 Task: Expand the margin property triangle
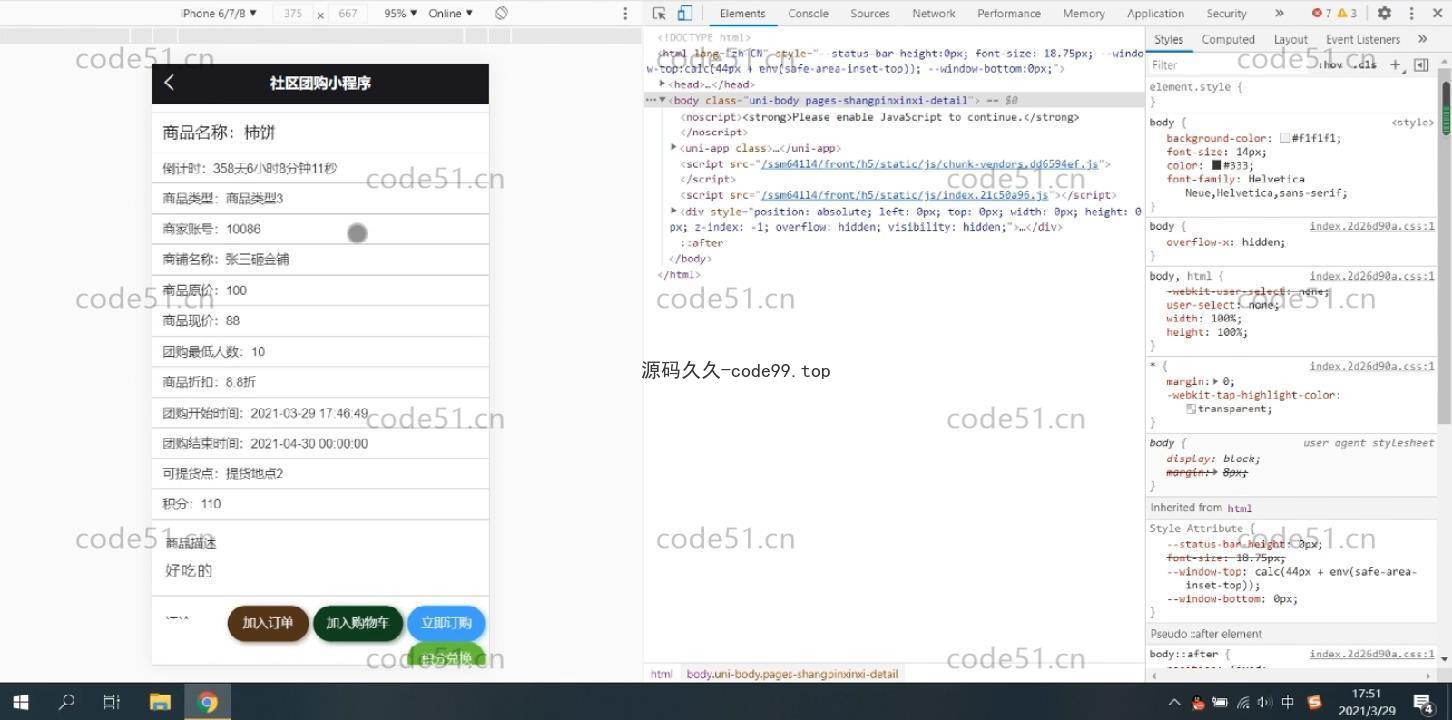tap(1216, 381)
